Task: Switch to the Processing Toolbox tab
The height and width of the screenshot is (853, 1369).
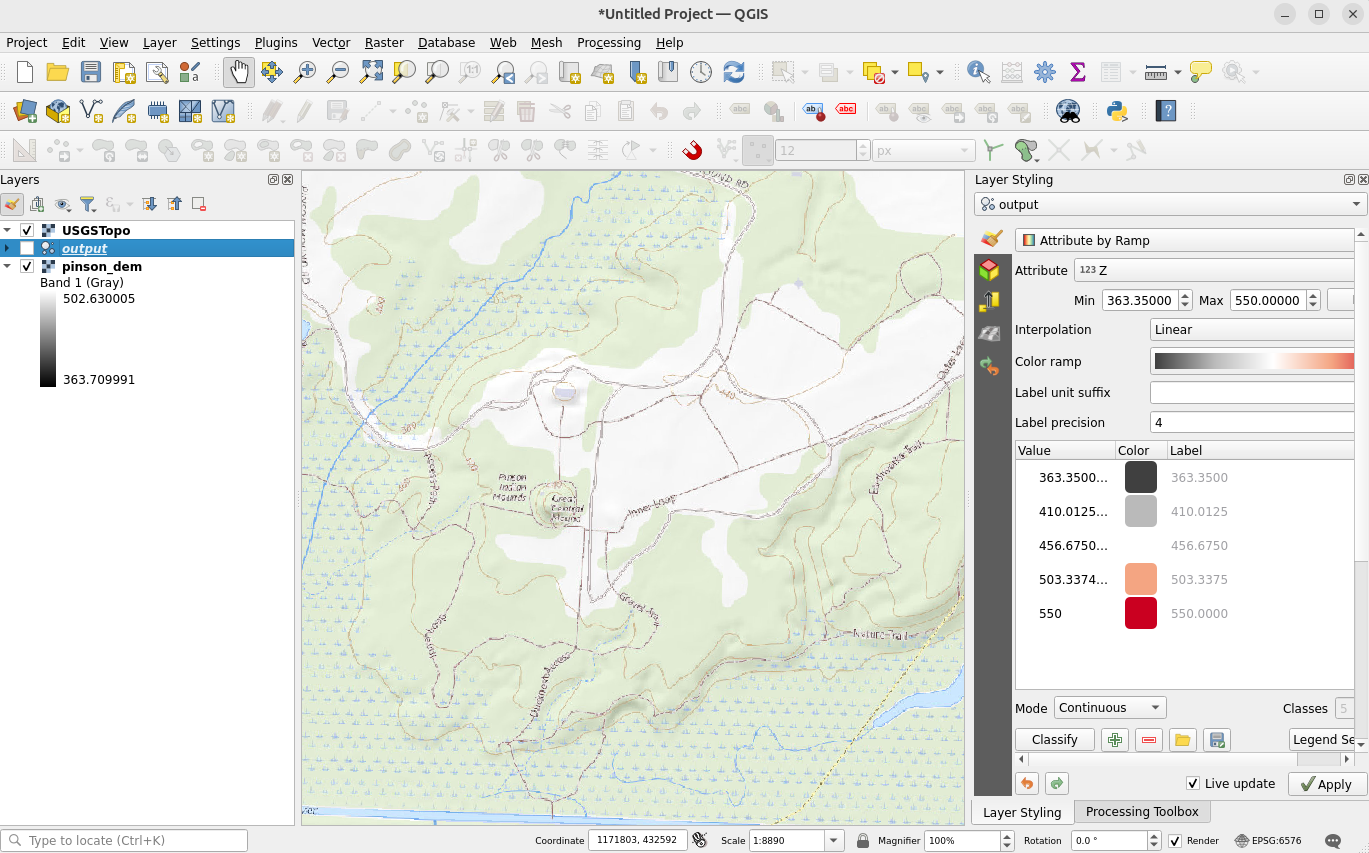Action: 1142,812
